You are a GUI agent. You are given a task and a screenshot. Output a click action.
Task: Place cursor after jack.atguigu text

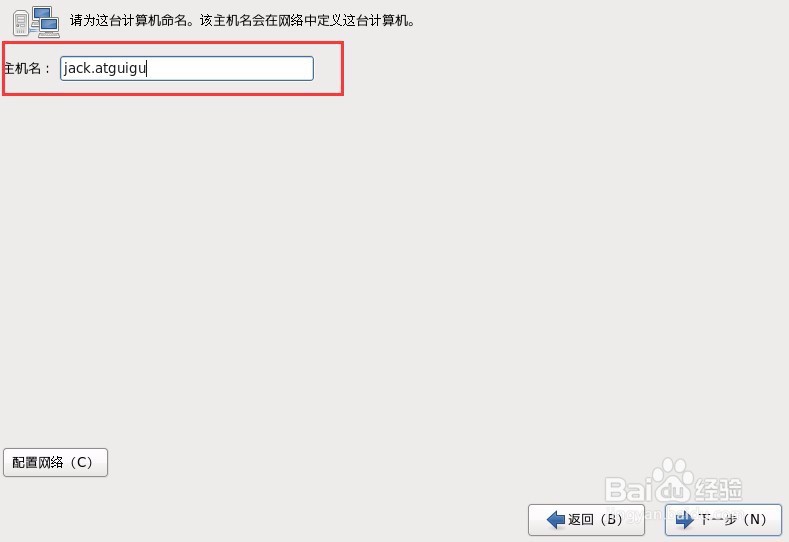[x=146, y=68]
